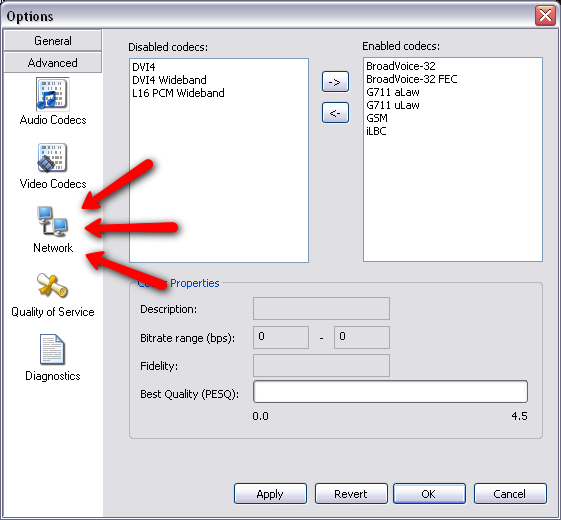Click the Revert button

point(351,494)
